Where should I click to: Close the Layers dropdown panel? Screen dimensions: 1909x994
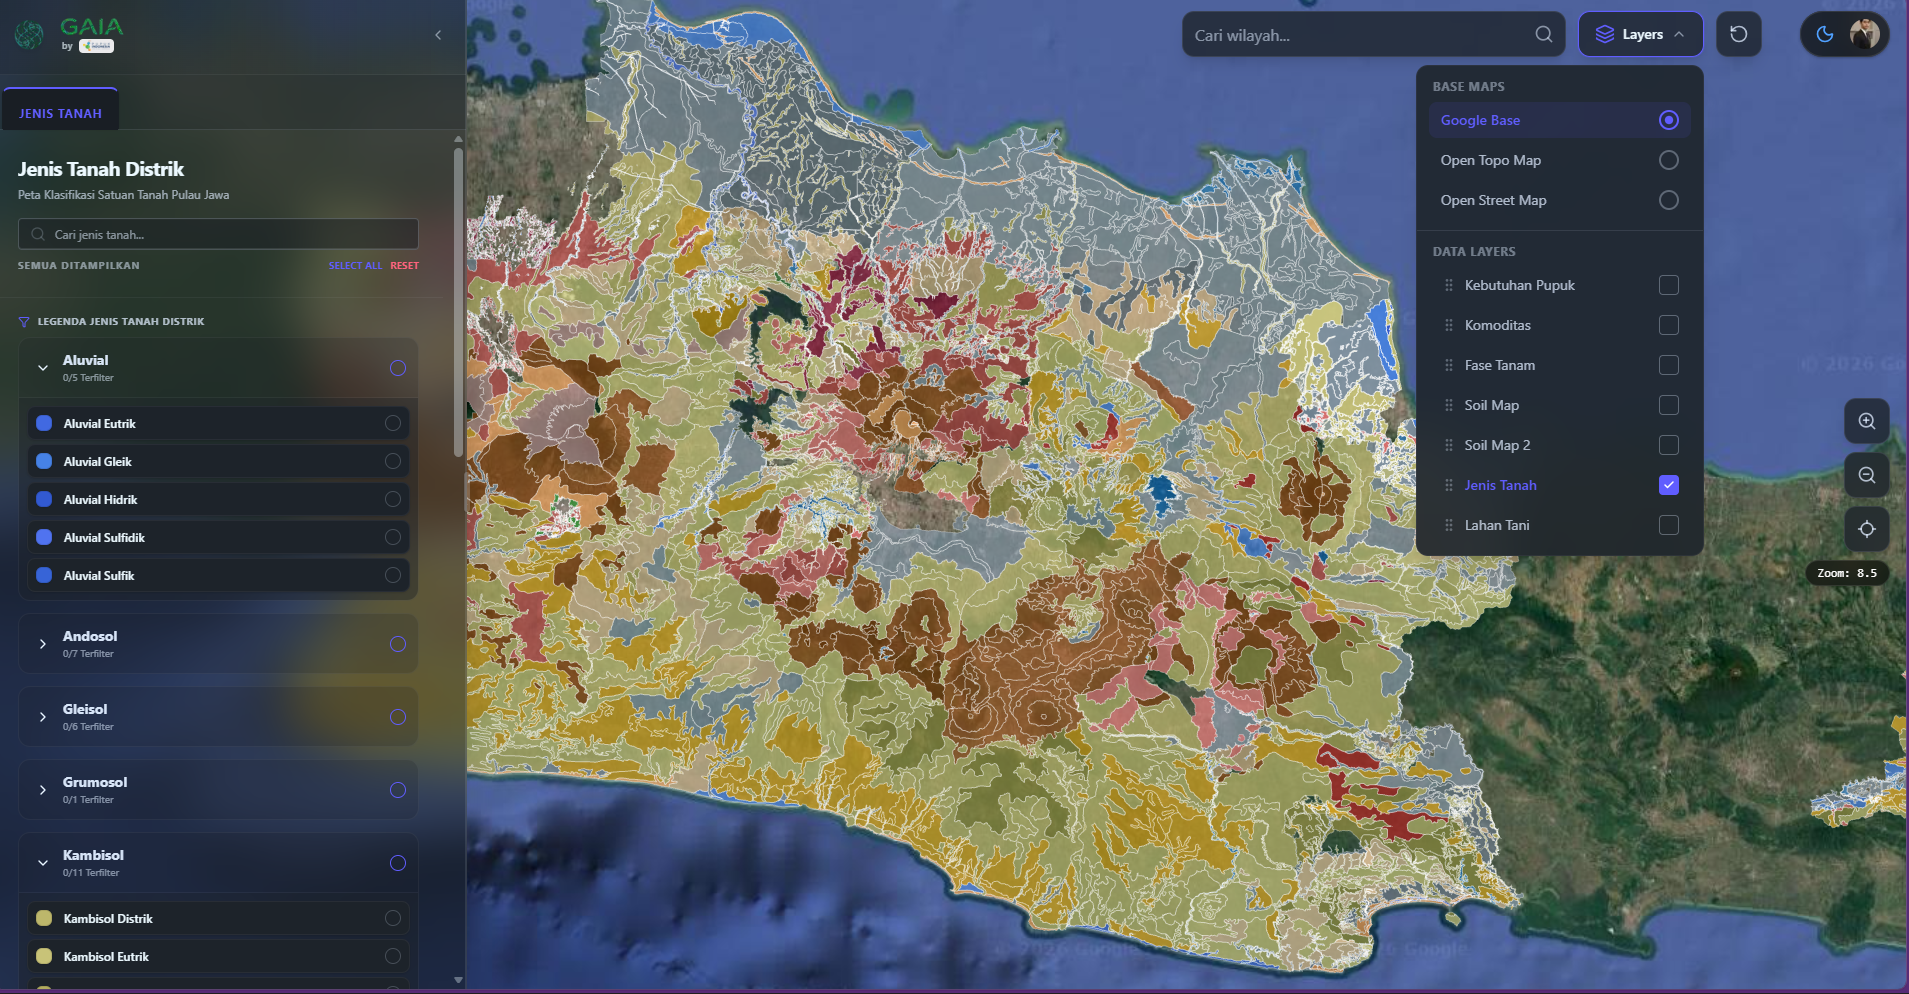(1640, 34)
